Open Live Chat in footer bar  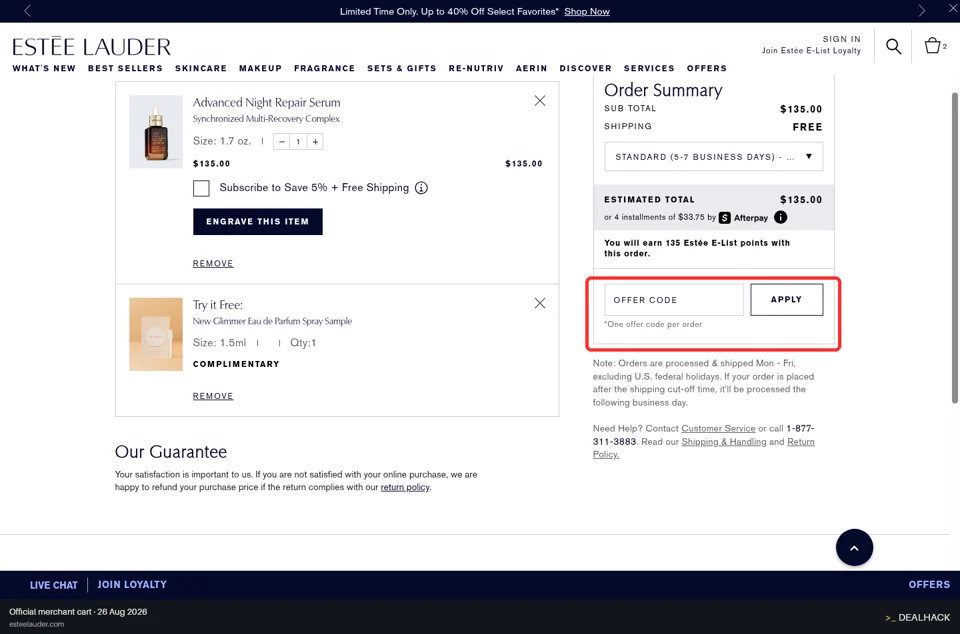54,585
